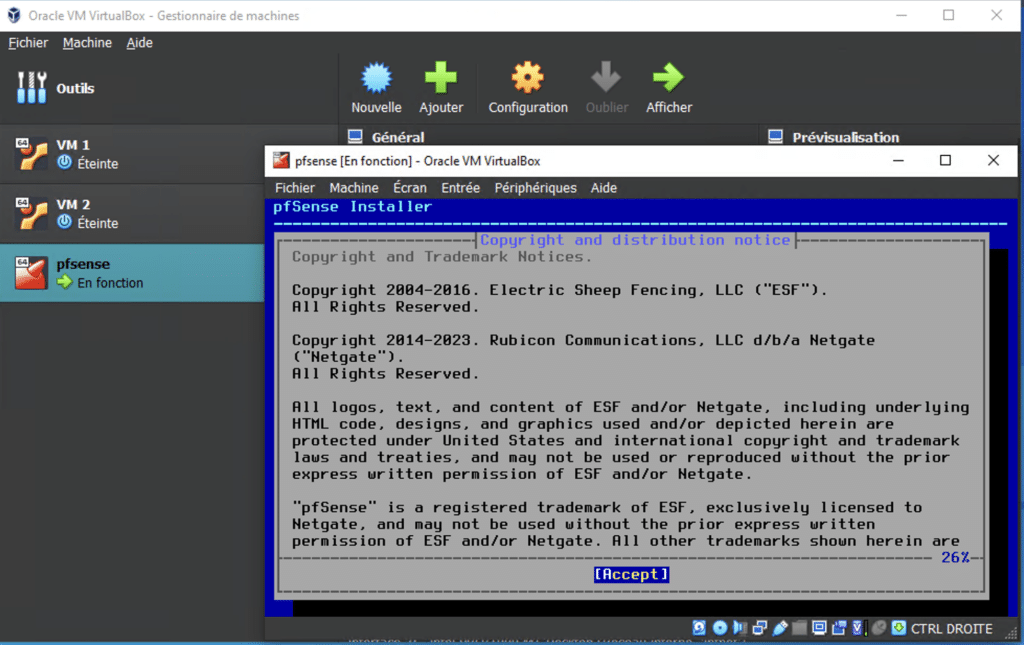Screen dimensions: 1024x645
Task: Click the Prévisualisation section header
Action: point(846,137)
